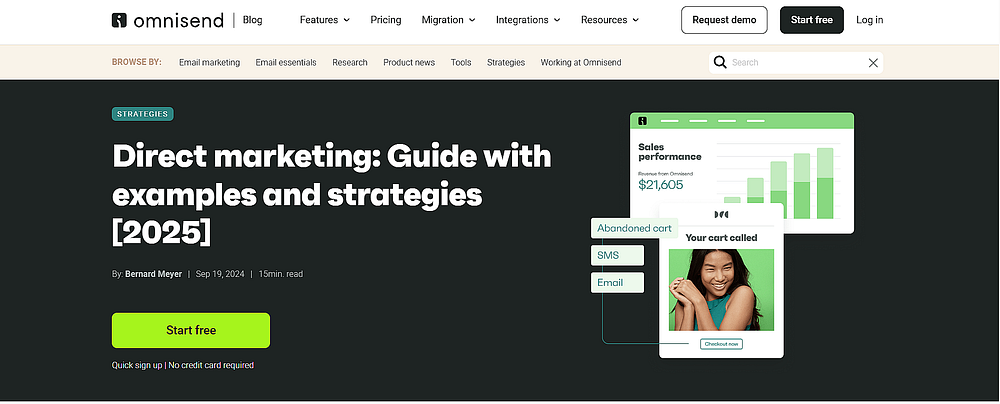Screen dimensions: 1000x404
Task: Click the Request demo button
Action: 724,20
